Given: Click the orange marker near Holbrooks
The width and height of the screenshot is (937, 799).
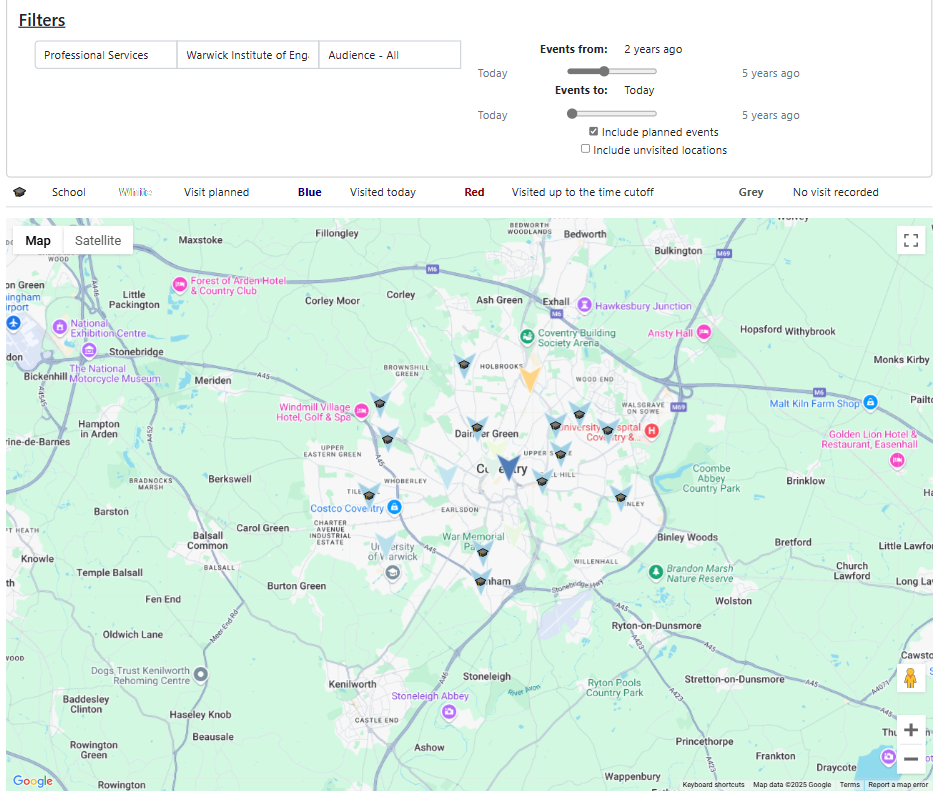Looking at the screenshot, I should click(x=530, y=378).
